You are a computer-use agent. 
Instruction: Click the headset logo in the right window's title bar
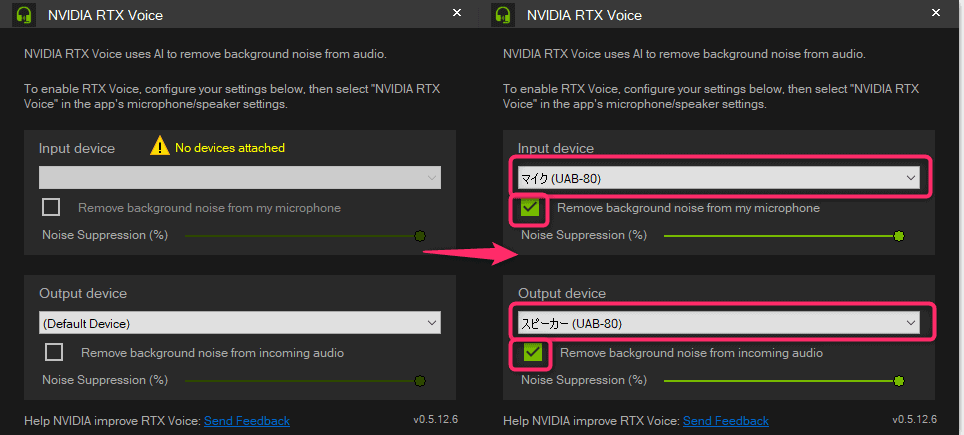click(504, 15)
